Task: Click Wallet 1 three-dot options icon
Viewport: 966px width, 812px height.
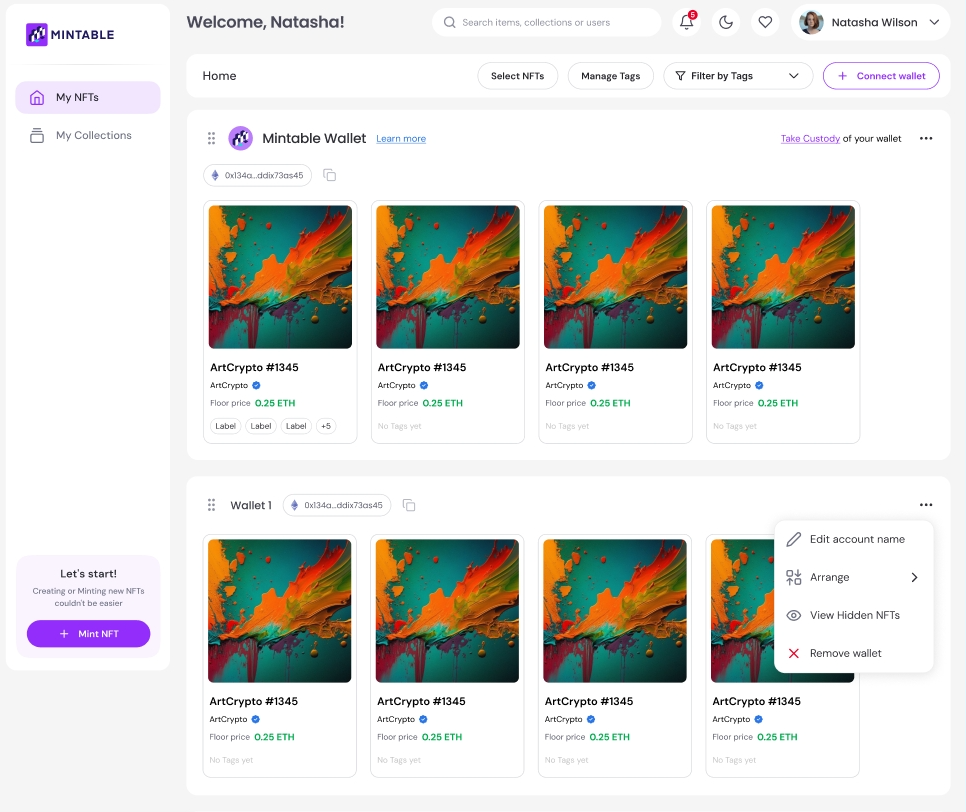Action: pyautogui.click(x=926, y=505)
